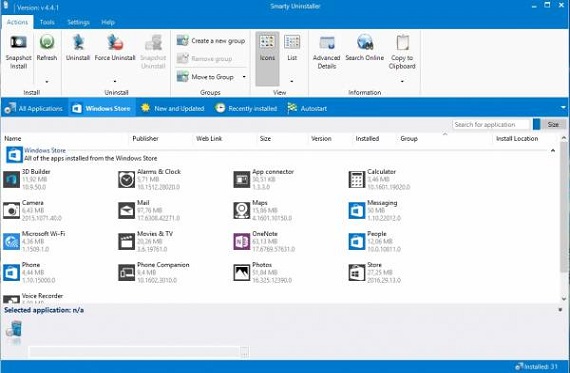This screenshot has width=570, height=373.
Task: Expand the Refresh dropdown arrow
Action: (x=47, y=81)
